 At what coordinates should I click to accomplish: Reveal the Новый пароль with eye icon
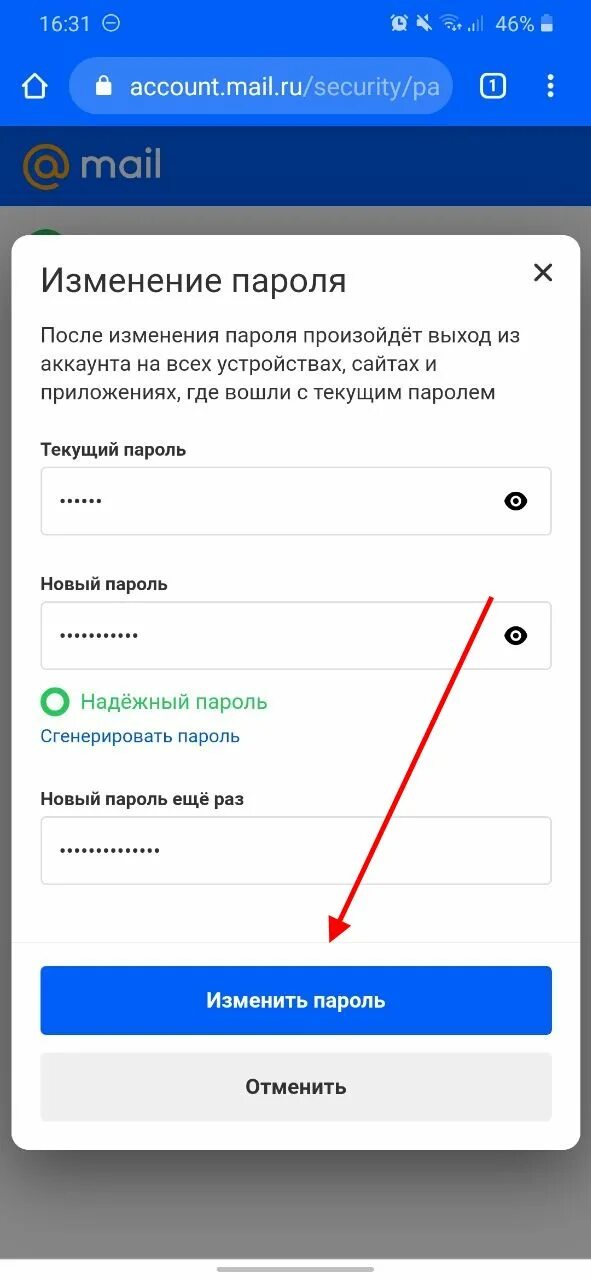[516, 636]
